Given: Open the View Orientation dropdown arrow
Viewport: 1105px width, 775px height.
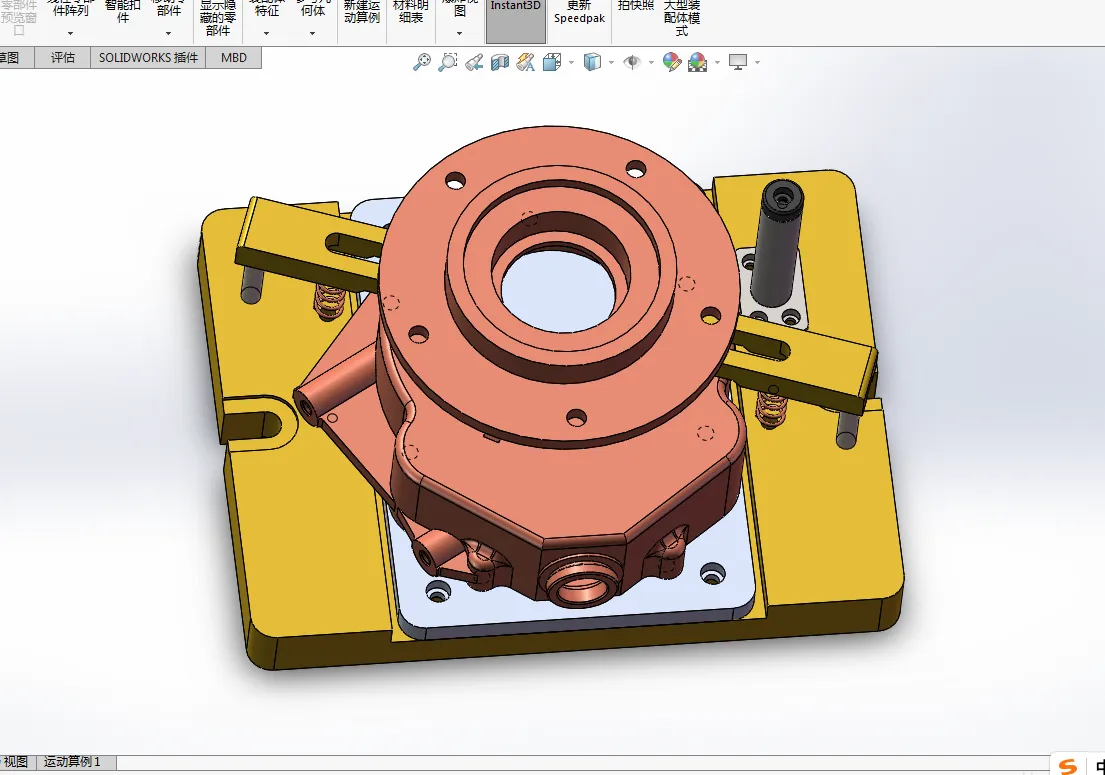Looking at the screenshot, I should coord(571,63).
